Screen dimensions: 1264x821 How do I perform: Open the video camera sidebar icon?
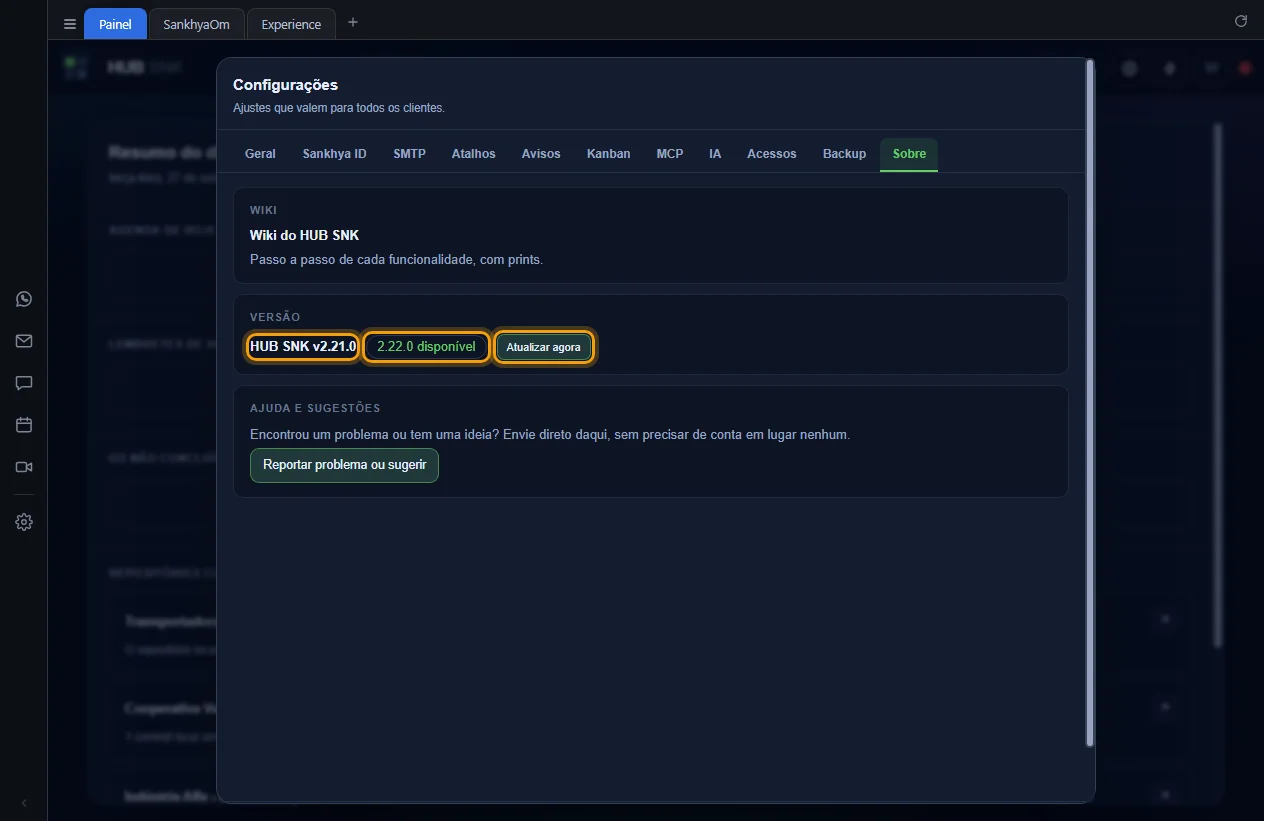pyautogui.click(x=24, y=467)
